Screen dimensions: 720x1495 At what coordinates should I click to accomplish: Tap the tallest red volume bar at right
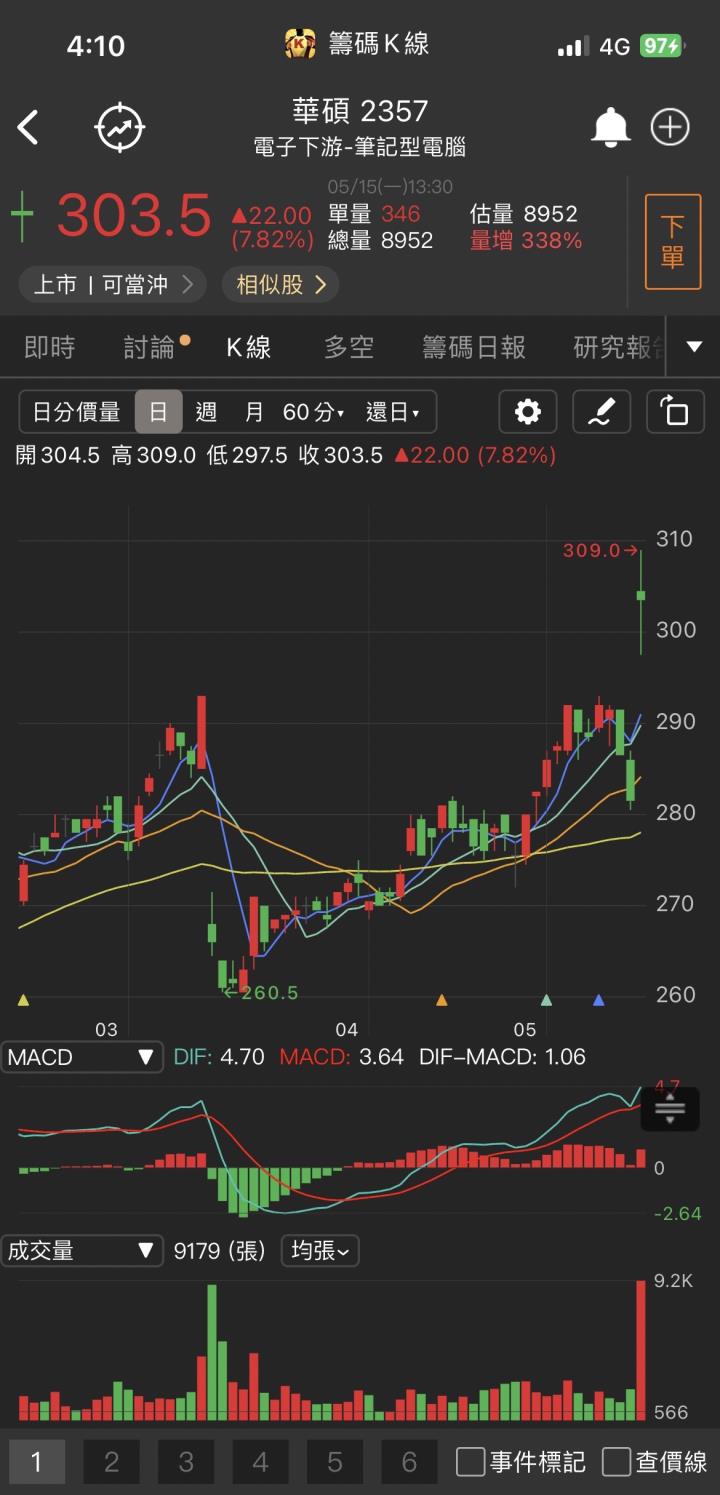coord(641,1350)
